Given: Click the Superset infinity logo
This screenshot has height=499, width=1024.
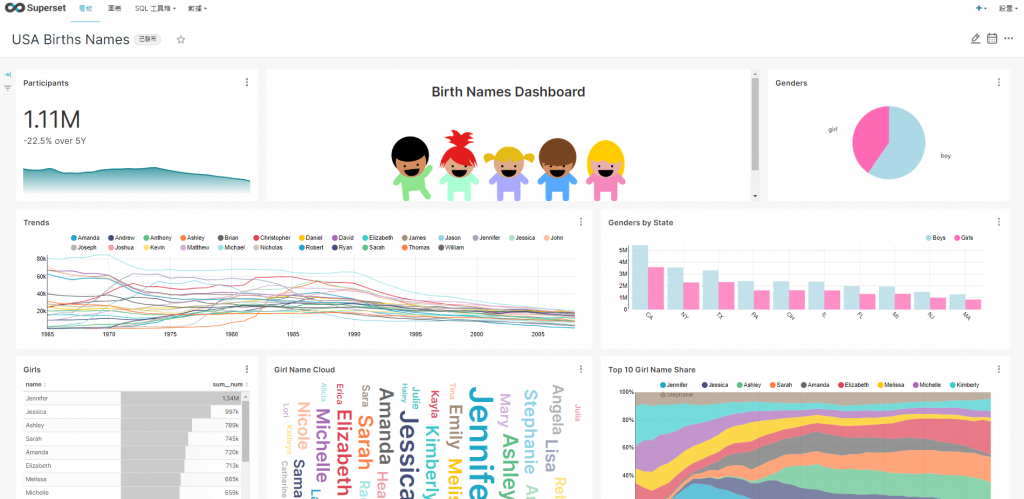Looking at the screenshot, I should pos(14,8).
